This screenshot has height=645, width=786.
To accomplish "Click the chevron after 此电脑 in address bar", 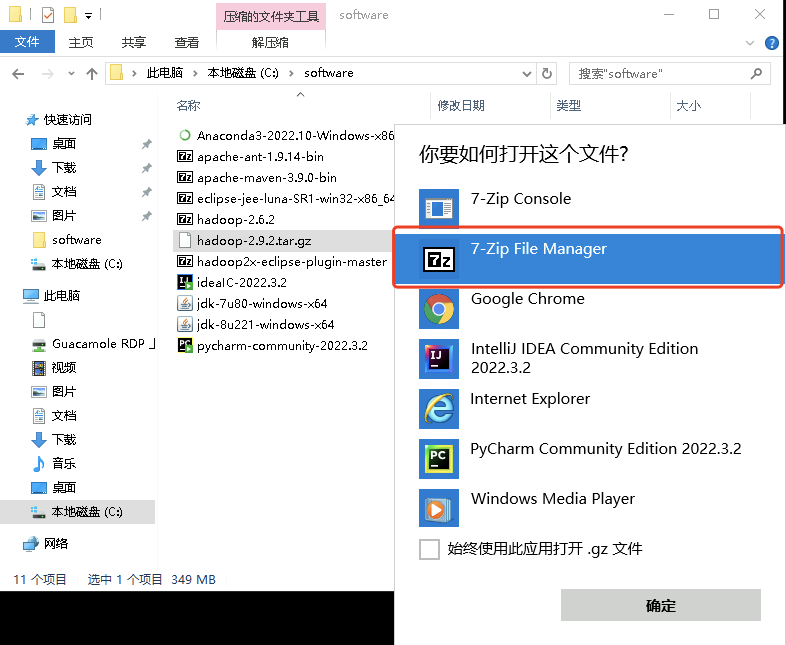I will pyautogui.click(x=195, y=74).
